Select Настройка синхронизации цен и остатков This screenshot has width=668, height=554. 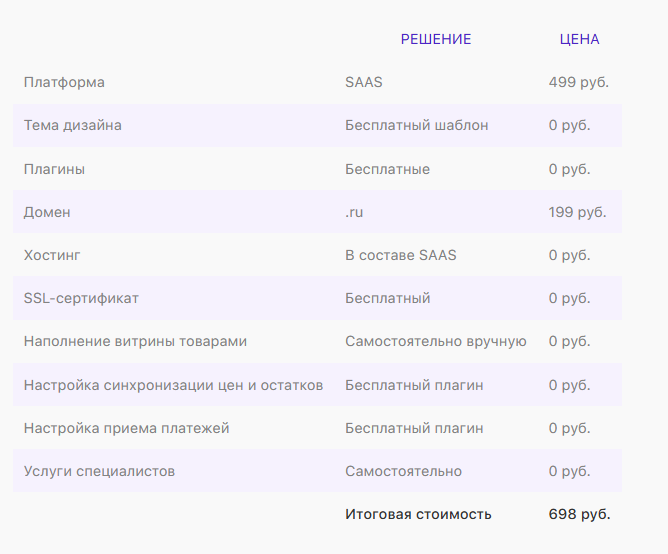point(173,385)
